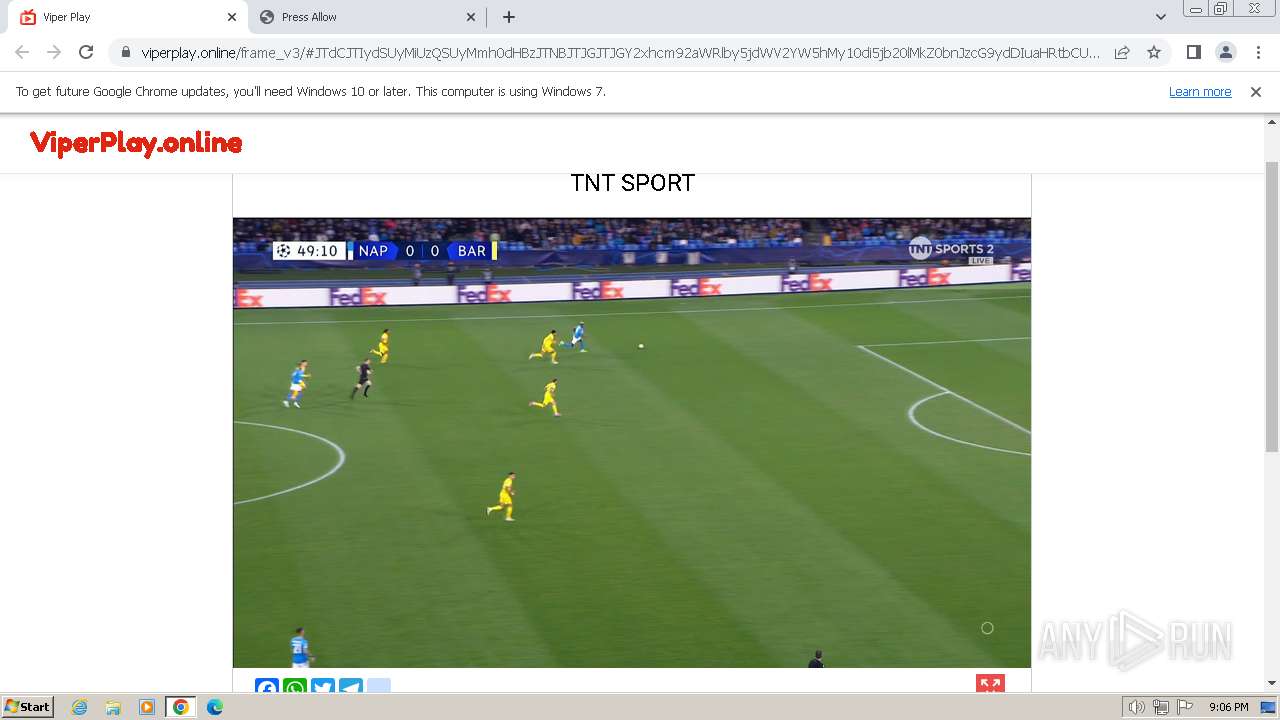1280x720 pixels.
Task: Launch Internet Explorer from the taskbar
Action: (x=80, y=707)
